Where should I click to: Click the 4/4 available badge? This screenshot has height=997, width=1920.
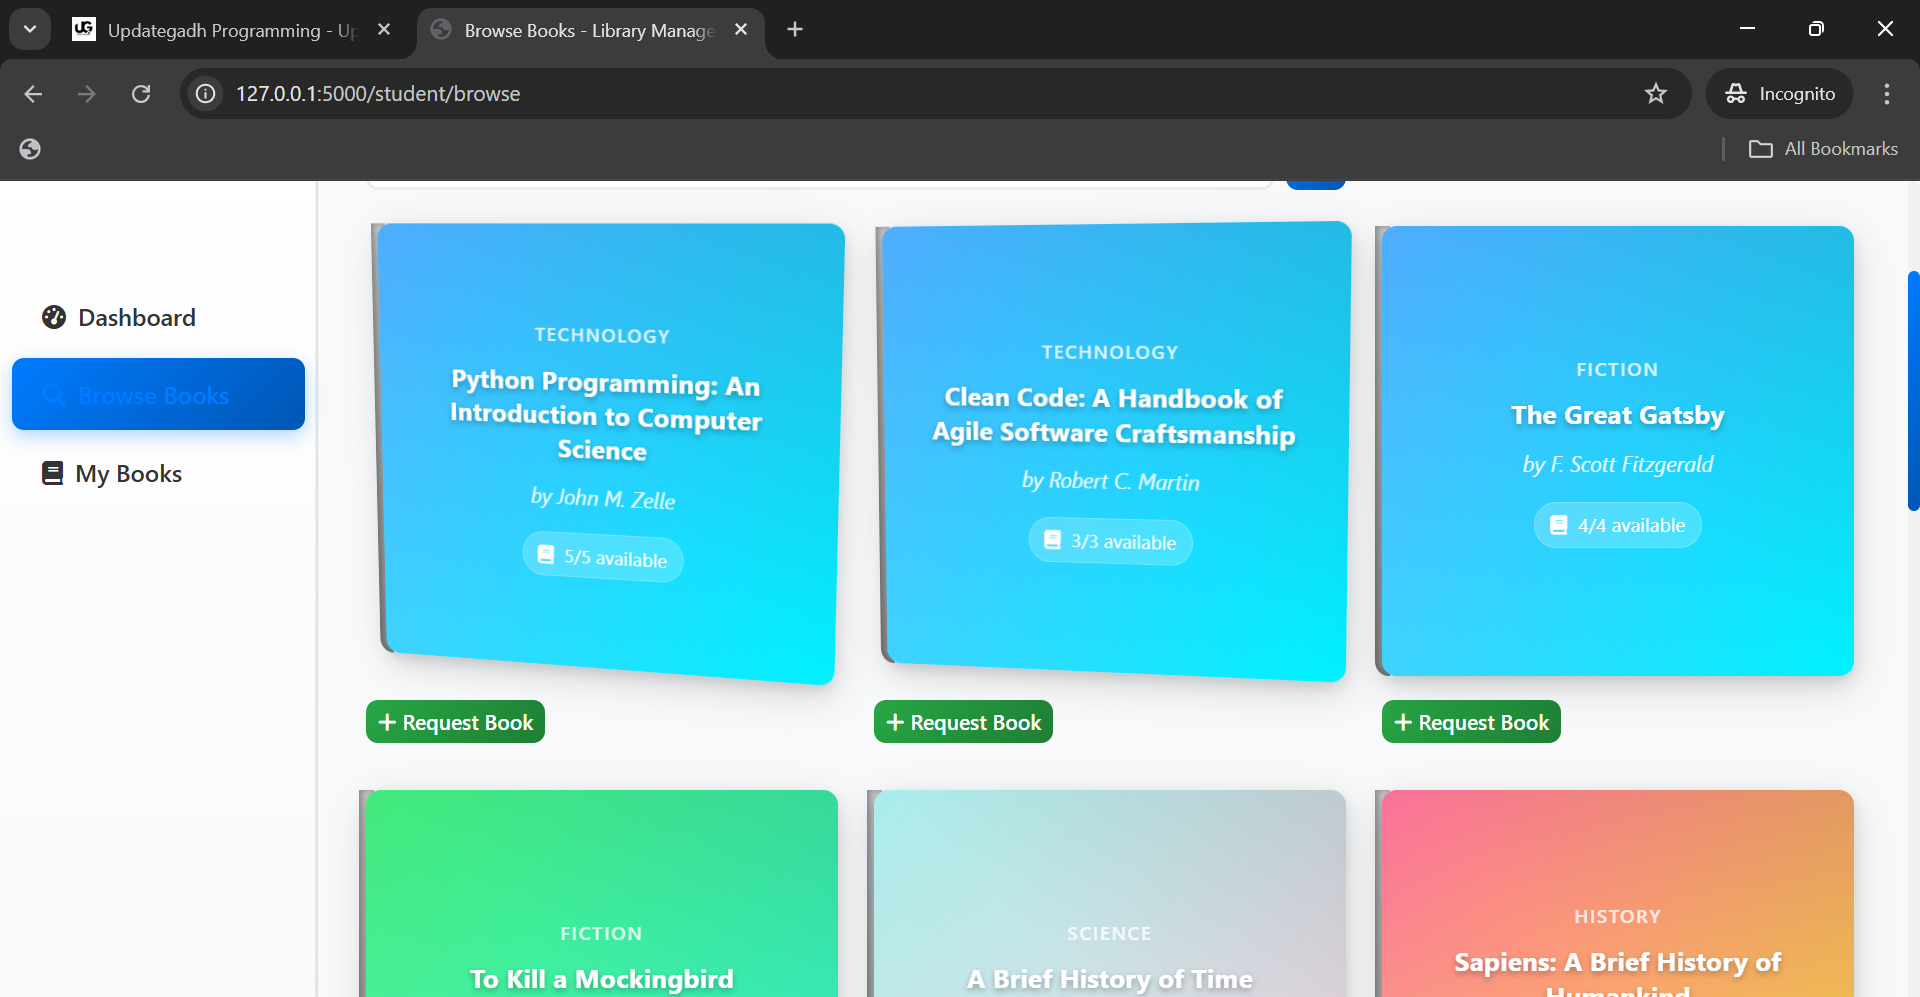1618,525
